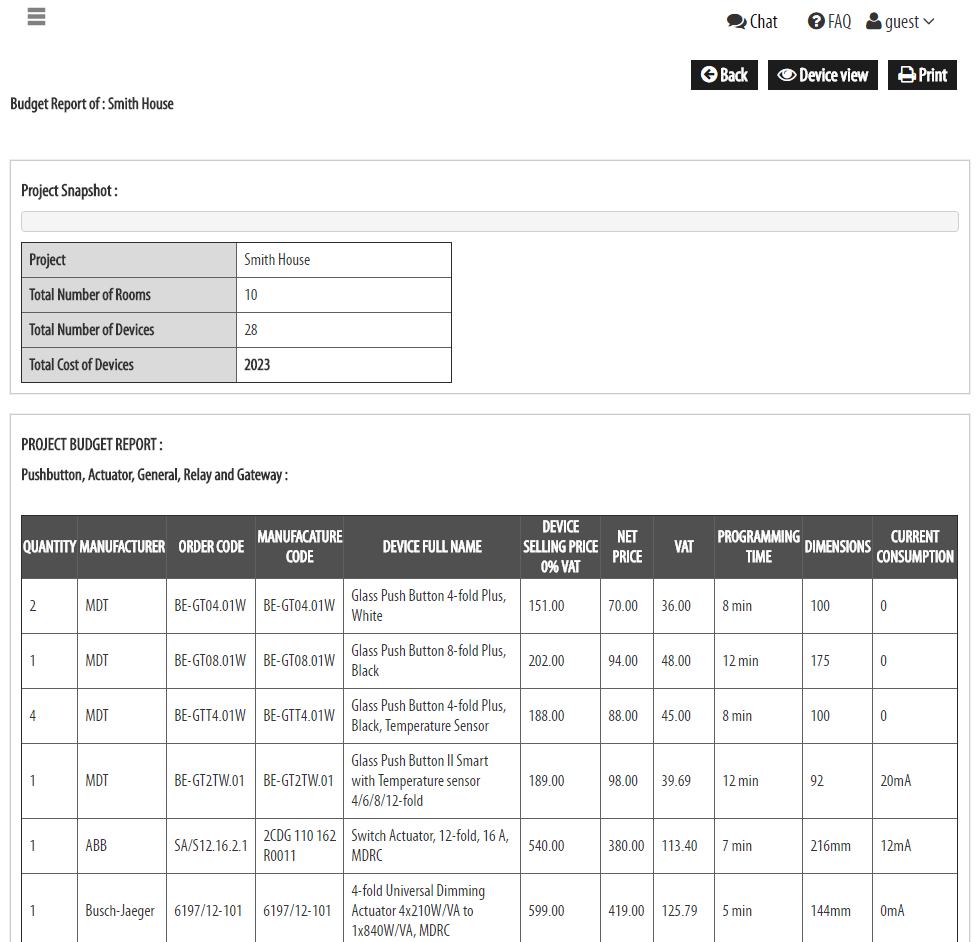Screen dimensions: 977x942
Task: Select manufacture code 2CDG 110 162 R0011
Action: click(300, 846)
